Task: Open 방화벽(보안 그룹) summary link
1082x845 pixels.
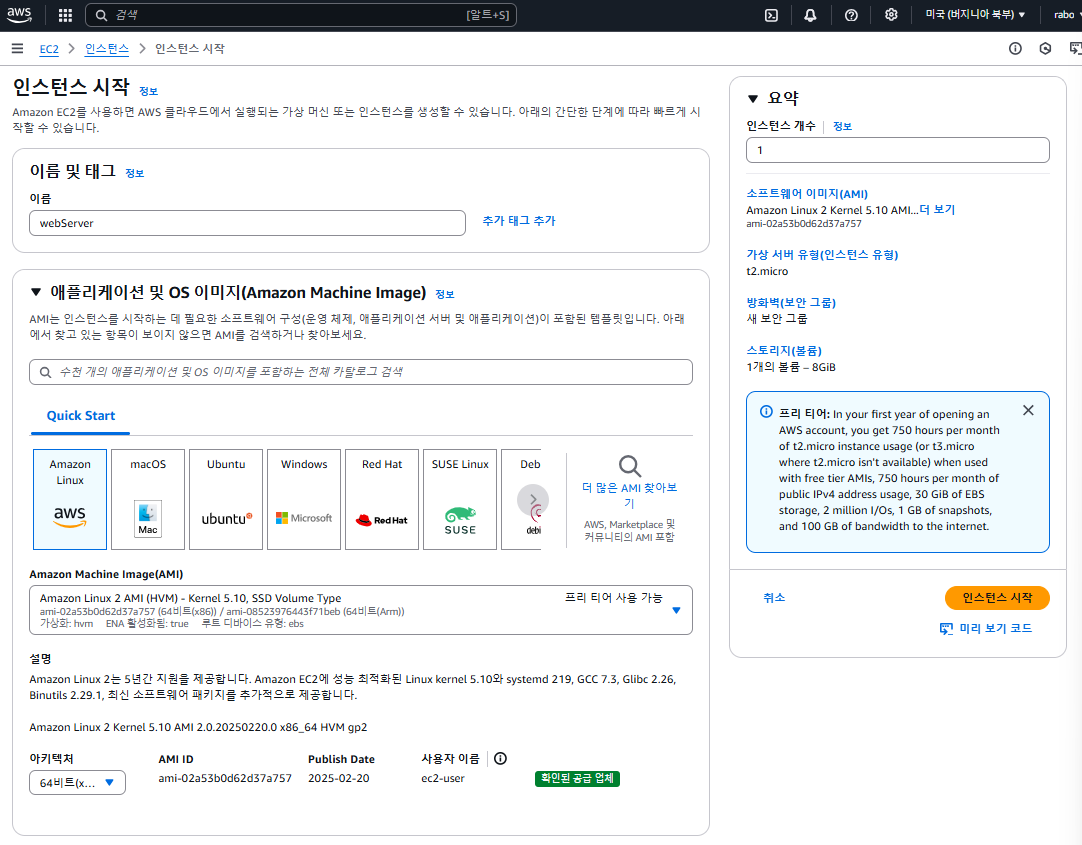Action: pyautogui.click(x=791, y=302)
